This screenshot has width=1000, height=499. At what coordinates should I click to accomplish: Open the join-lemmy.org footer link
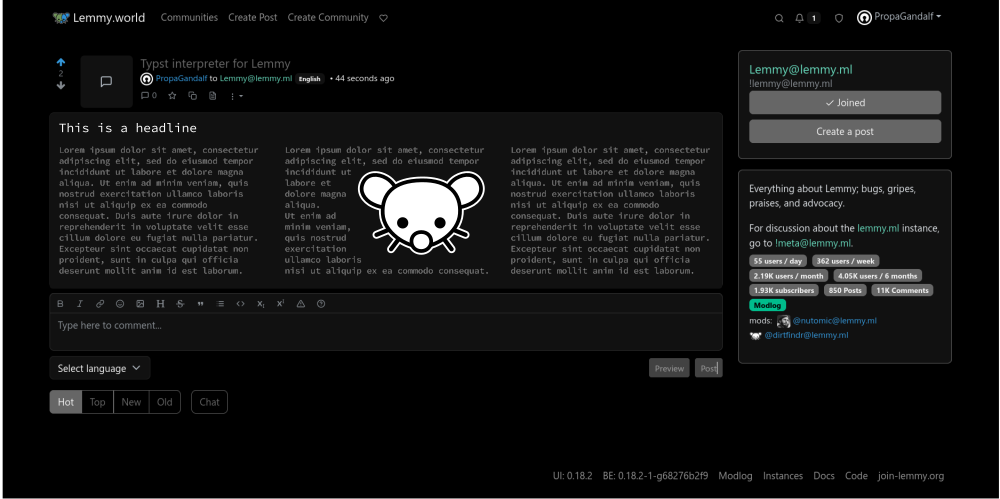click(911, 476)
